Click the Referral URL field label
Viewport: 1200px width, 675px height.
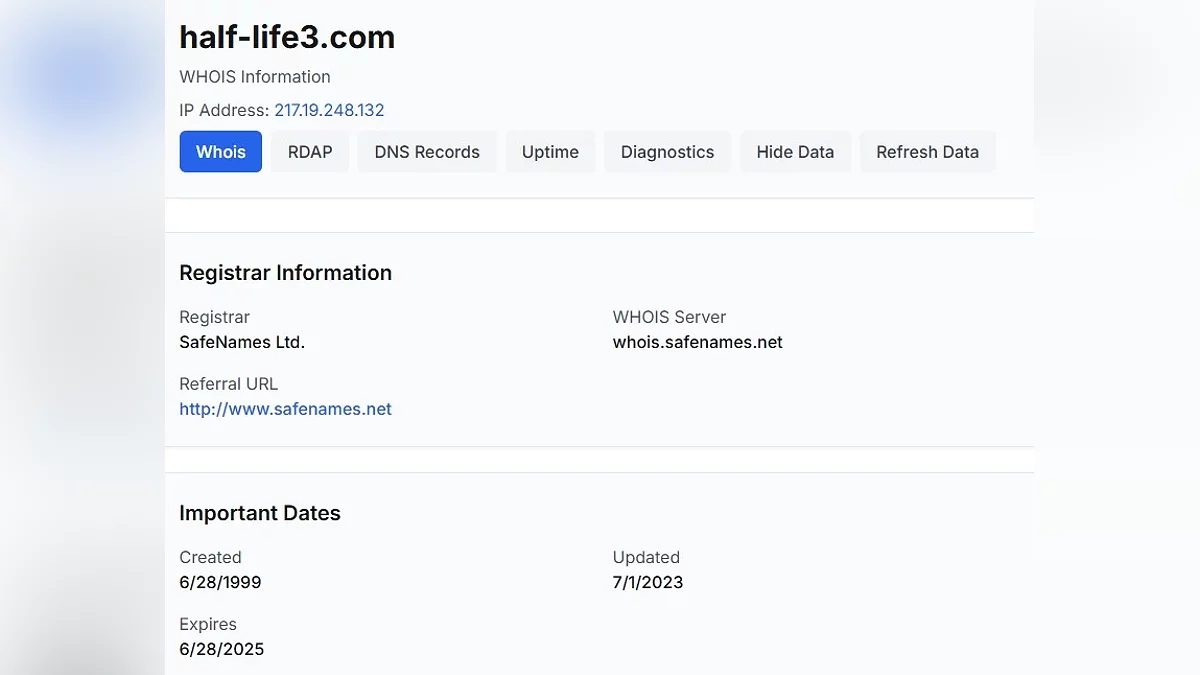pyautogui.click(x=228, y=384)
